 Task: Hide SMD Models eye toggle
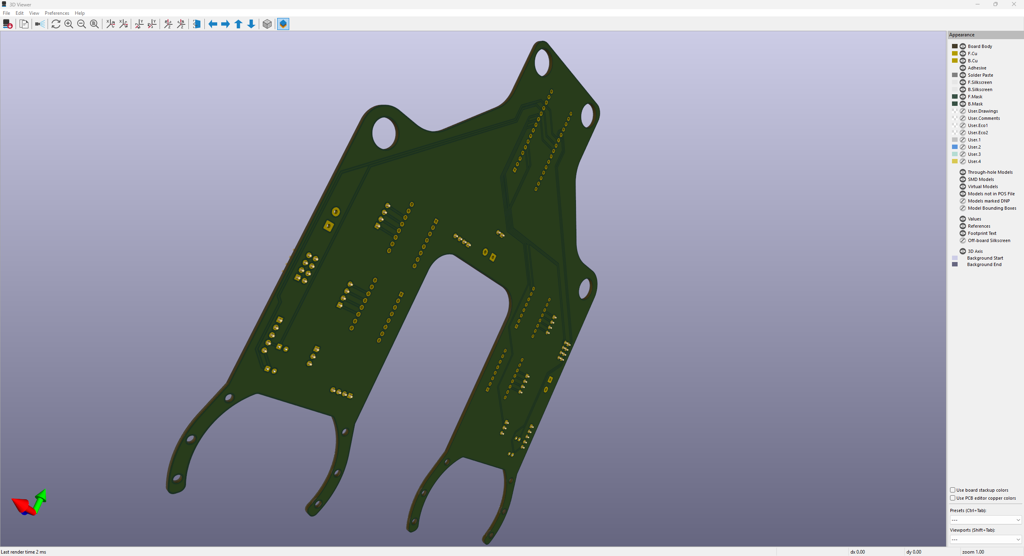[963, 180]
